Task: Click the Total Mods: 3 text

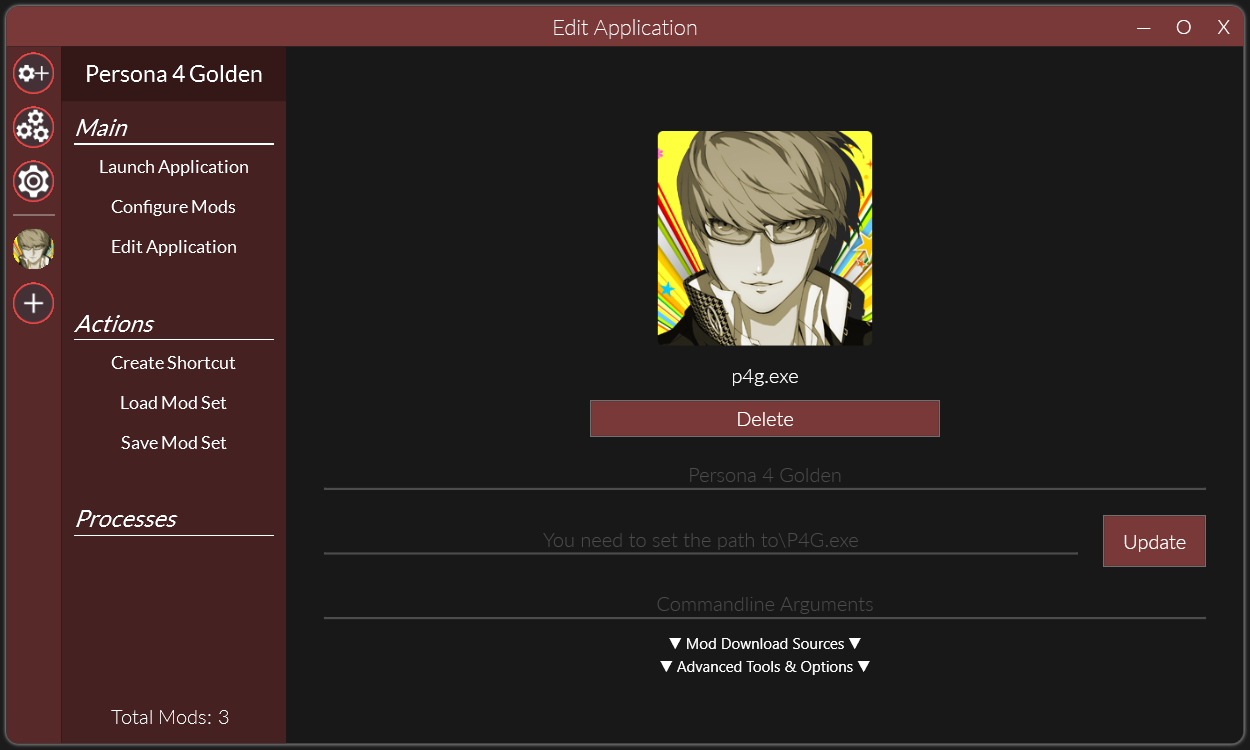Action: coord(170,717)
